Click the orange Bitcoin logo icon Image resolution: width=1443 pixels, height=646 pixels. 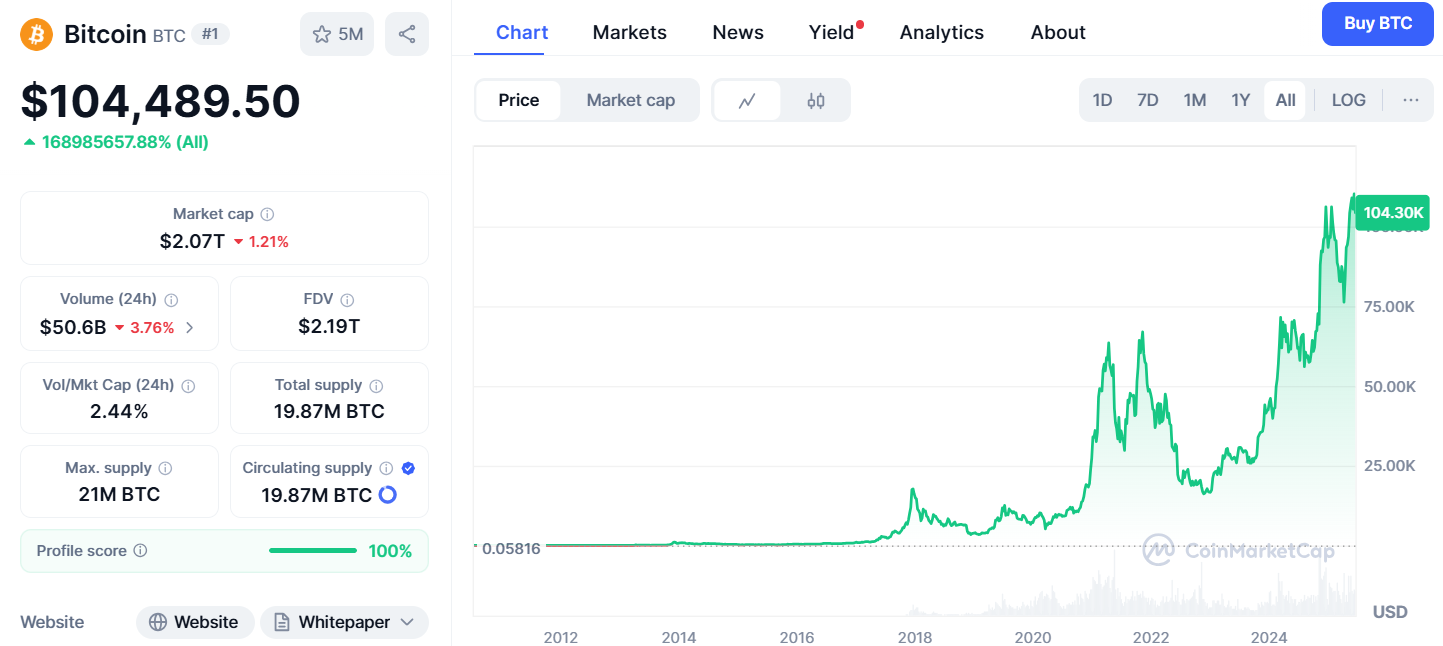point(37,34)
